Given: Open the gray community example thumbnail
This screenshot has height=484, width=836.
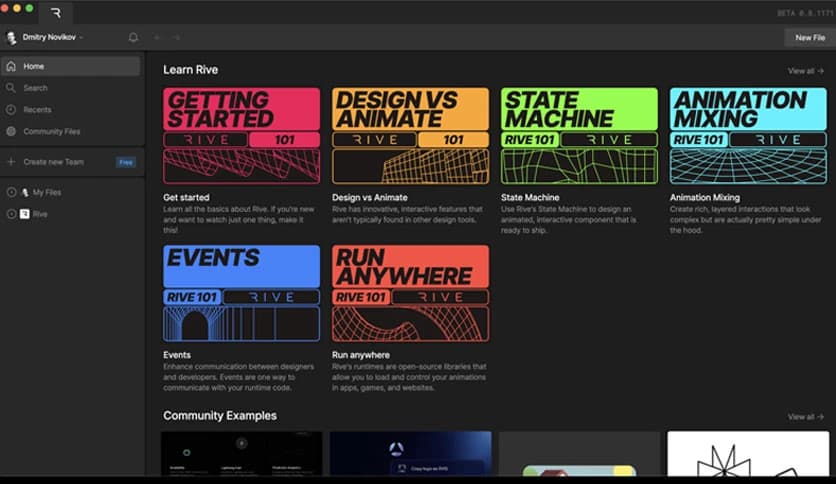Looking at the screenshot, I should coord(580,453).
